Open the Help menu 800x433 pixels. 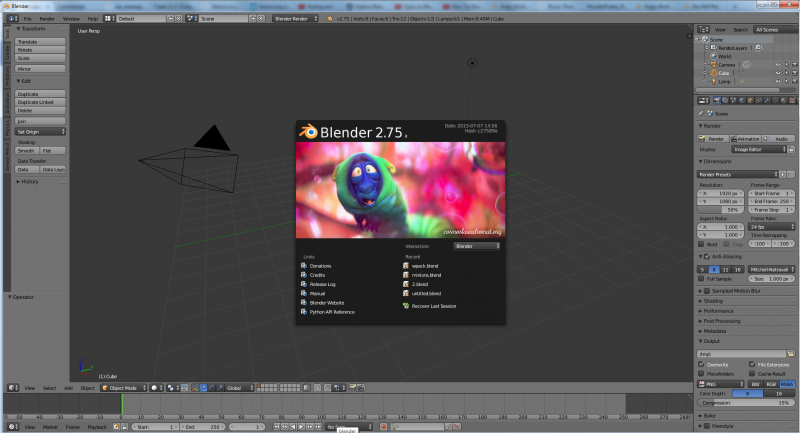92,18
